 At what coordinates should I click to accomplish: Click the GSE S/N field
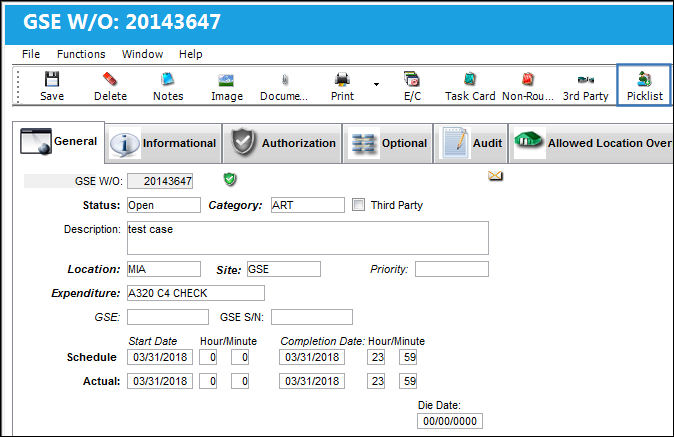click(312, 317)
